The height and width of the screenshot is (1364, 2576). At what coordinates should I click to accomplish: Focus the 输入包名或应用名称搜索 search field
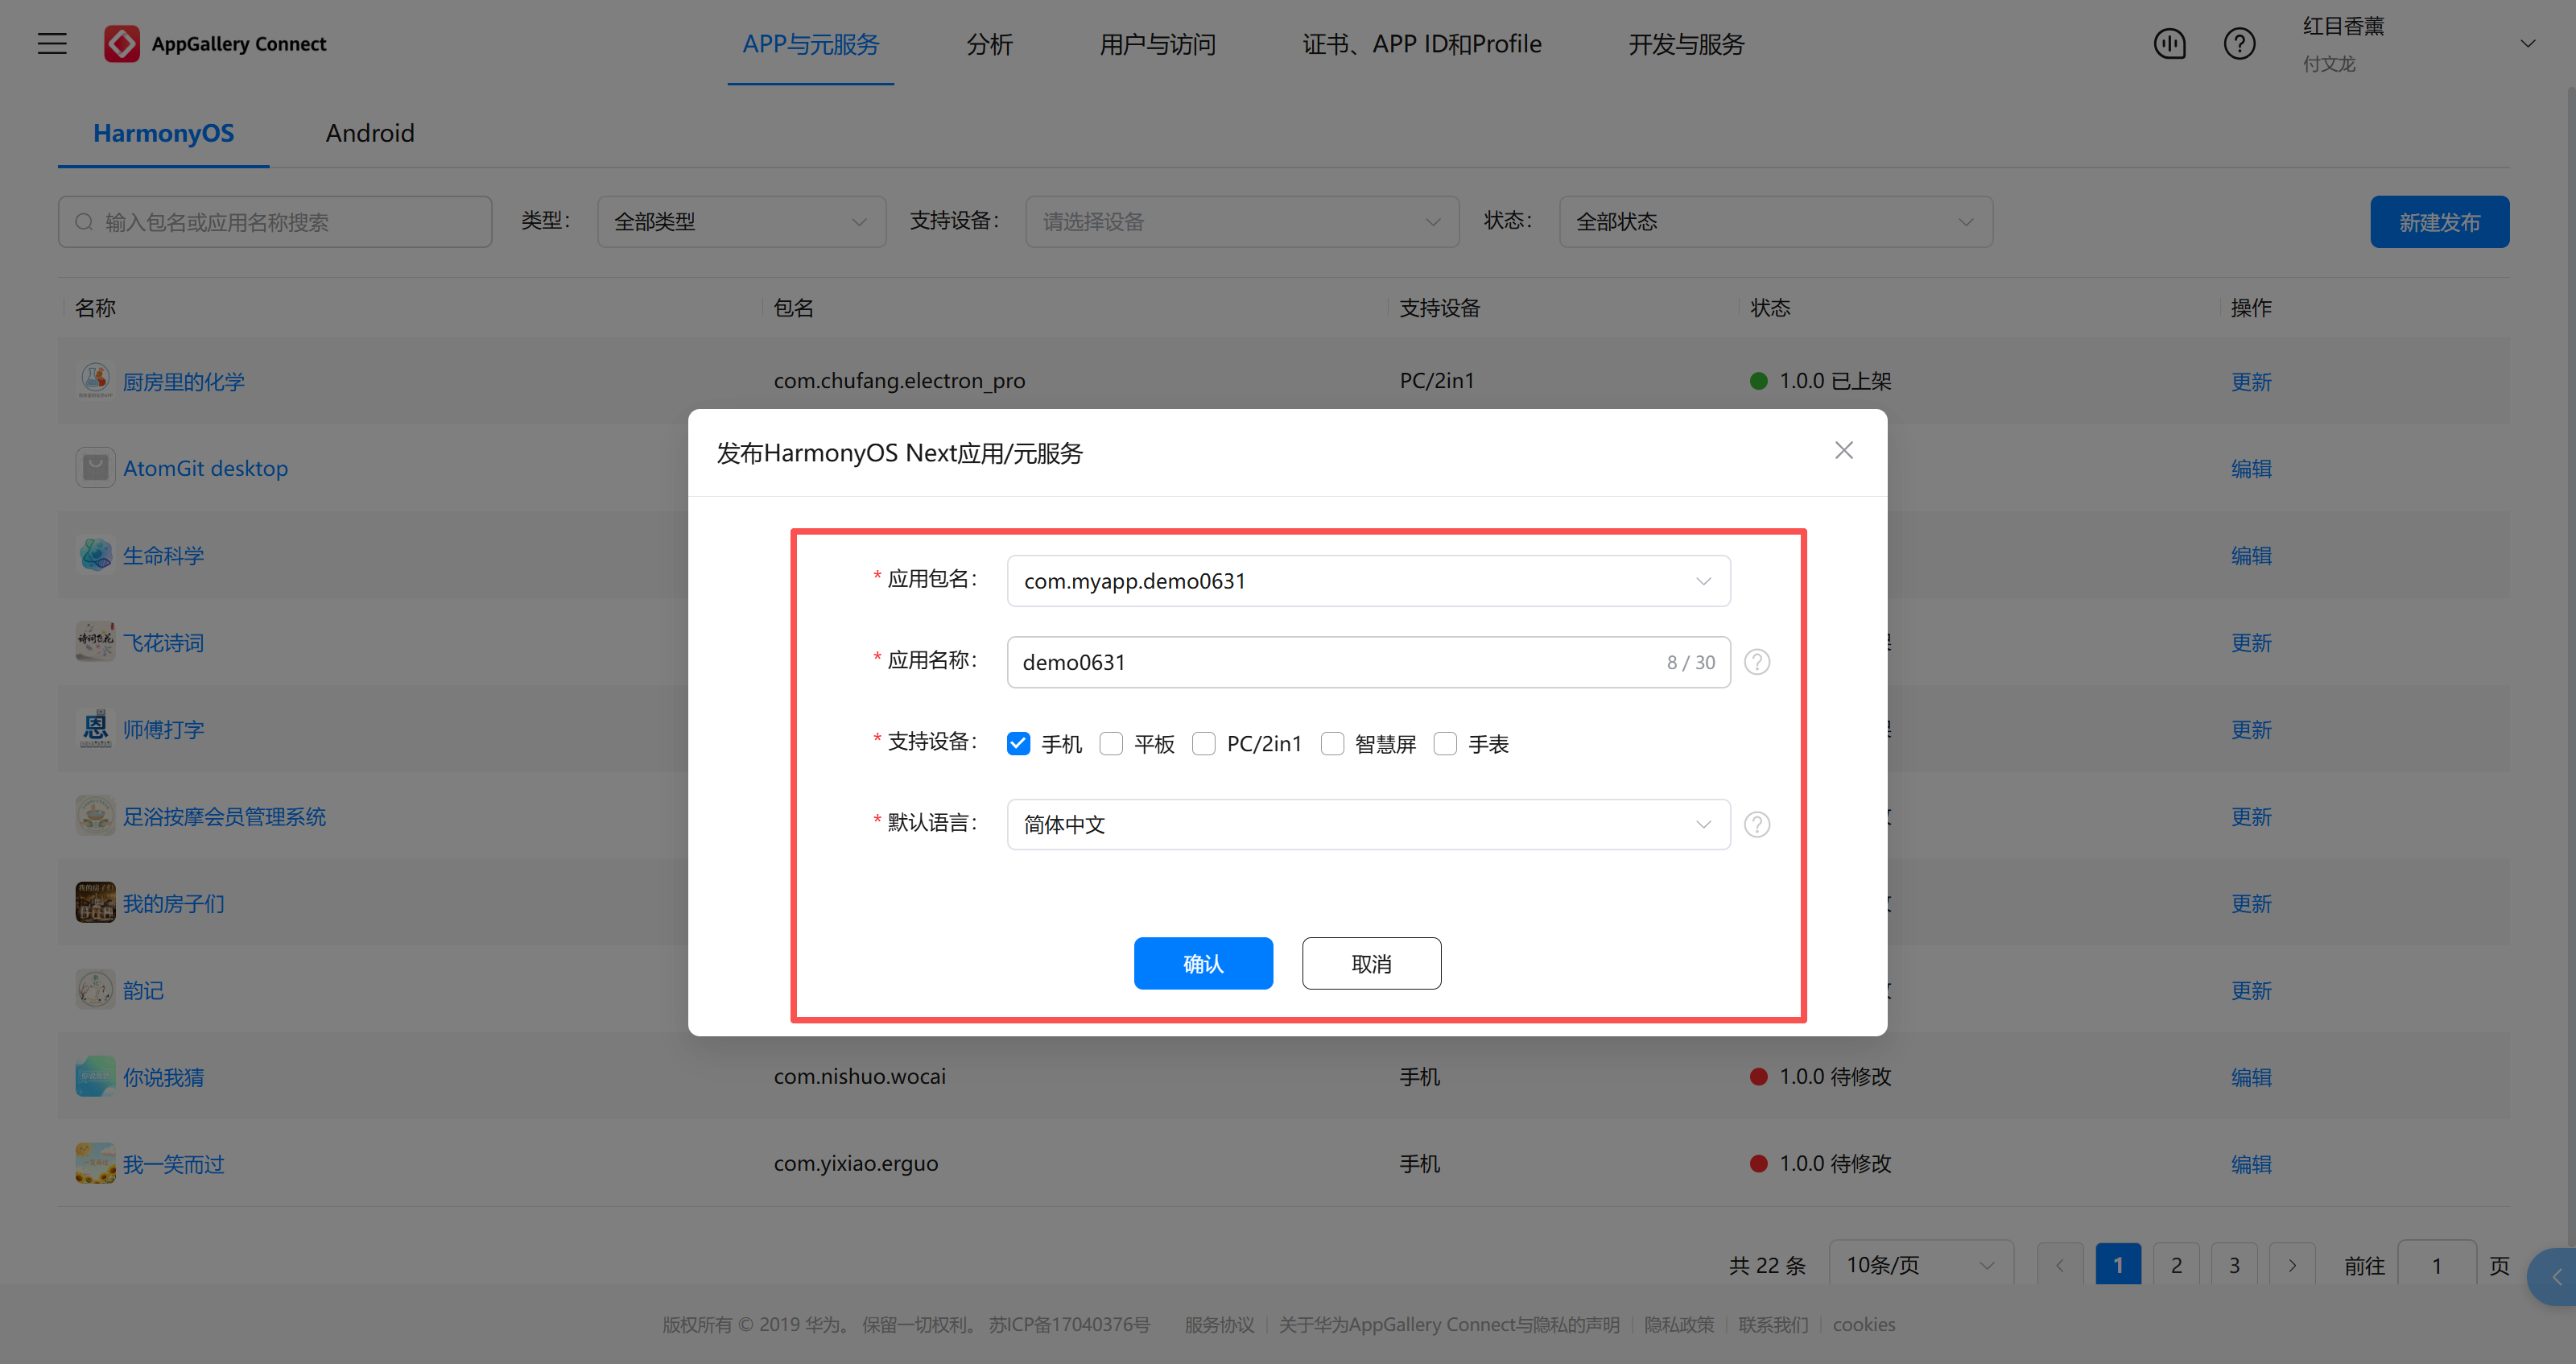[x=275, y=222]
